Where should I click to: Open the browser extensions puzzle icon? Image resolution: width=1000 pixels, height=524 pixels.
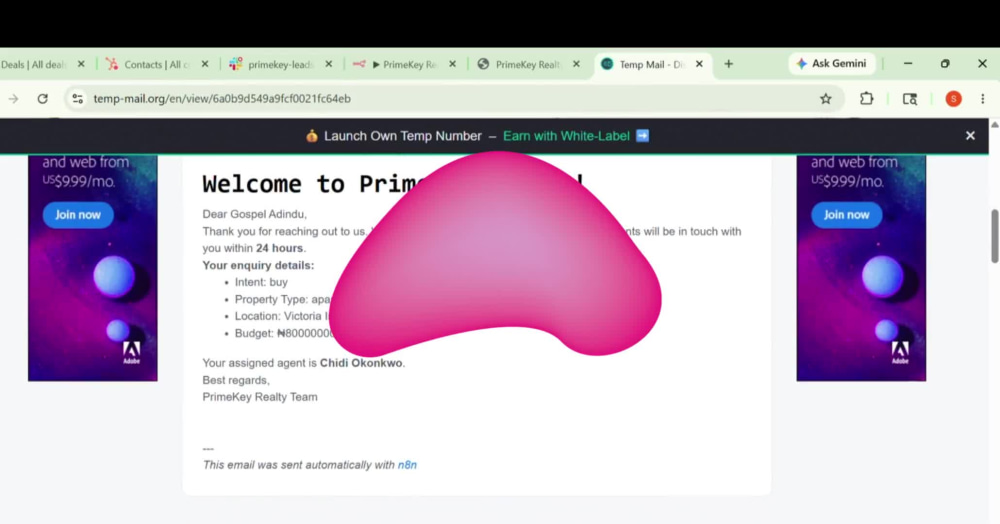[x=866, y=99]
